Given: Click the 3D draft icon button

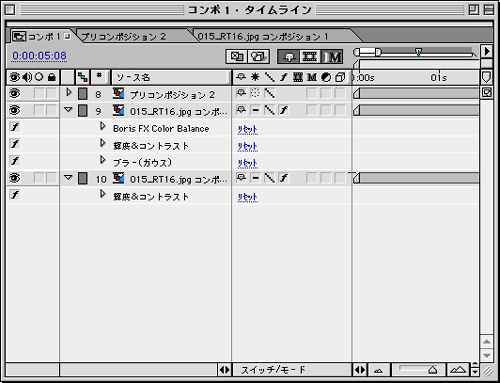Looking at the screenshot, I should click(x=258, y=56).
